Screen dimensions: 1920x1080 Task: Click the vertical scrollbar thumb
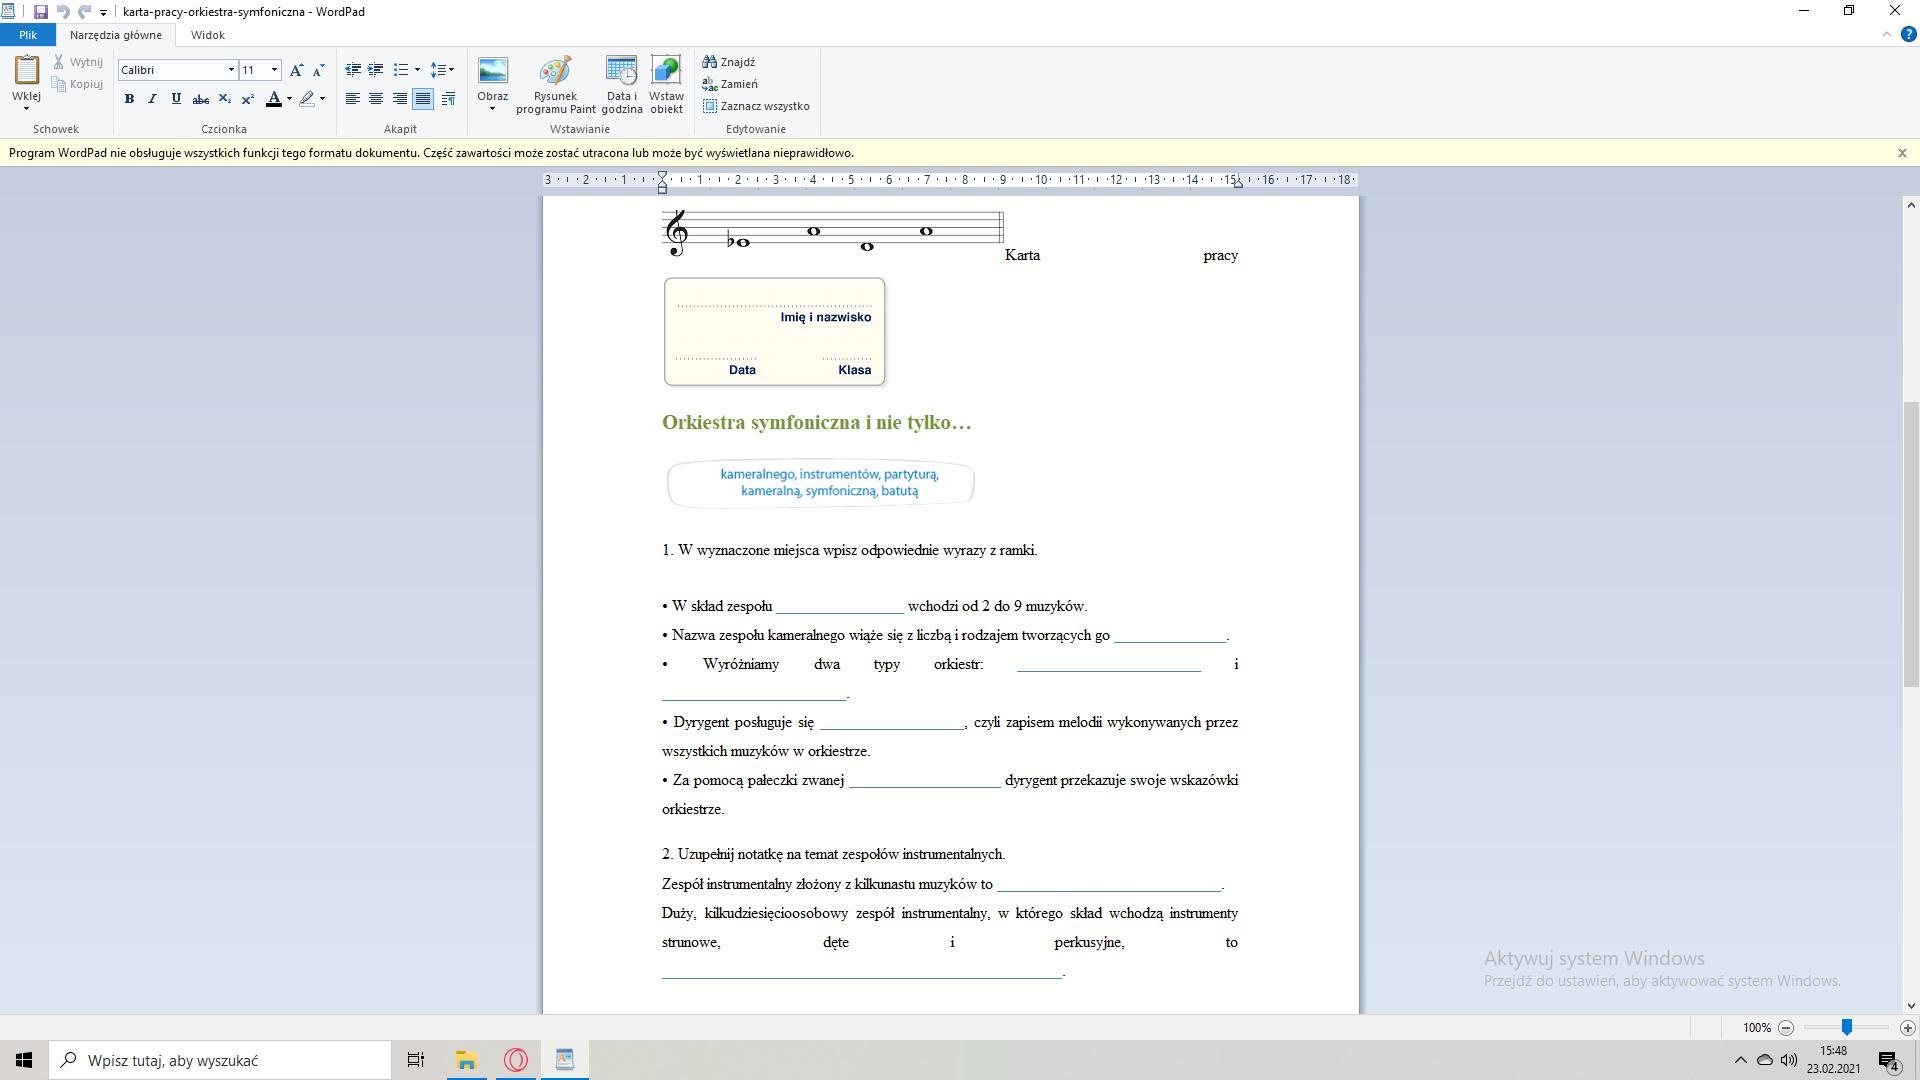(x=1911, y=544)
